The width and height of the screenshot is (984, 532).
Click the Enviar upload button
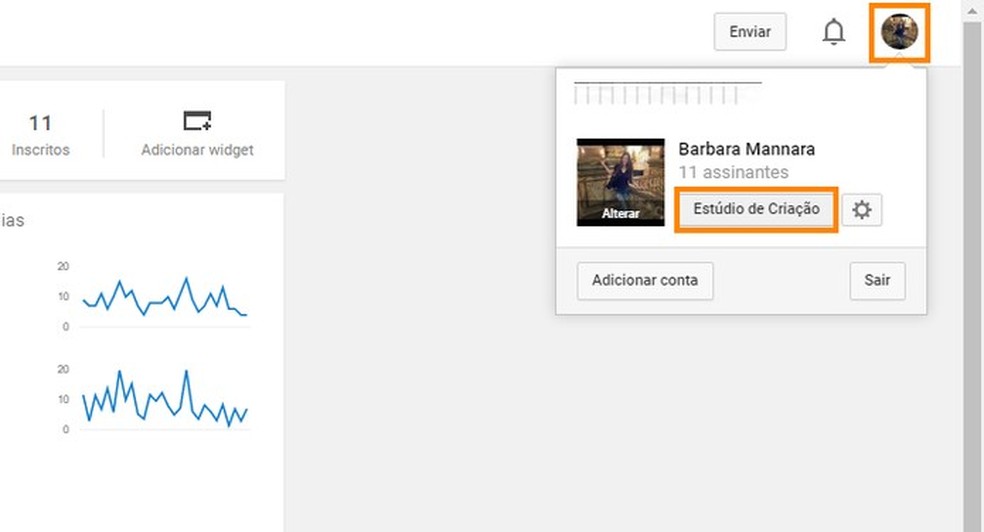(750, 31)
